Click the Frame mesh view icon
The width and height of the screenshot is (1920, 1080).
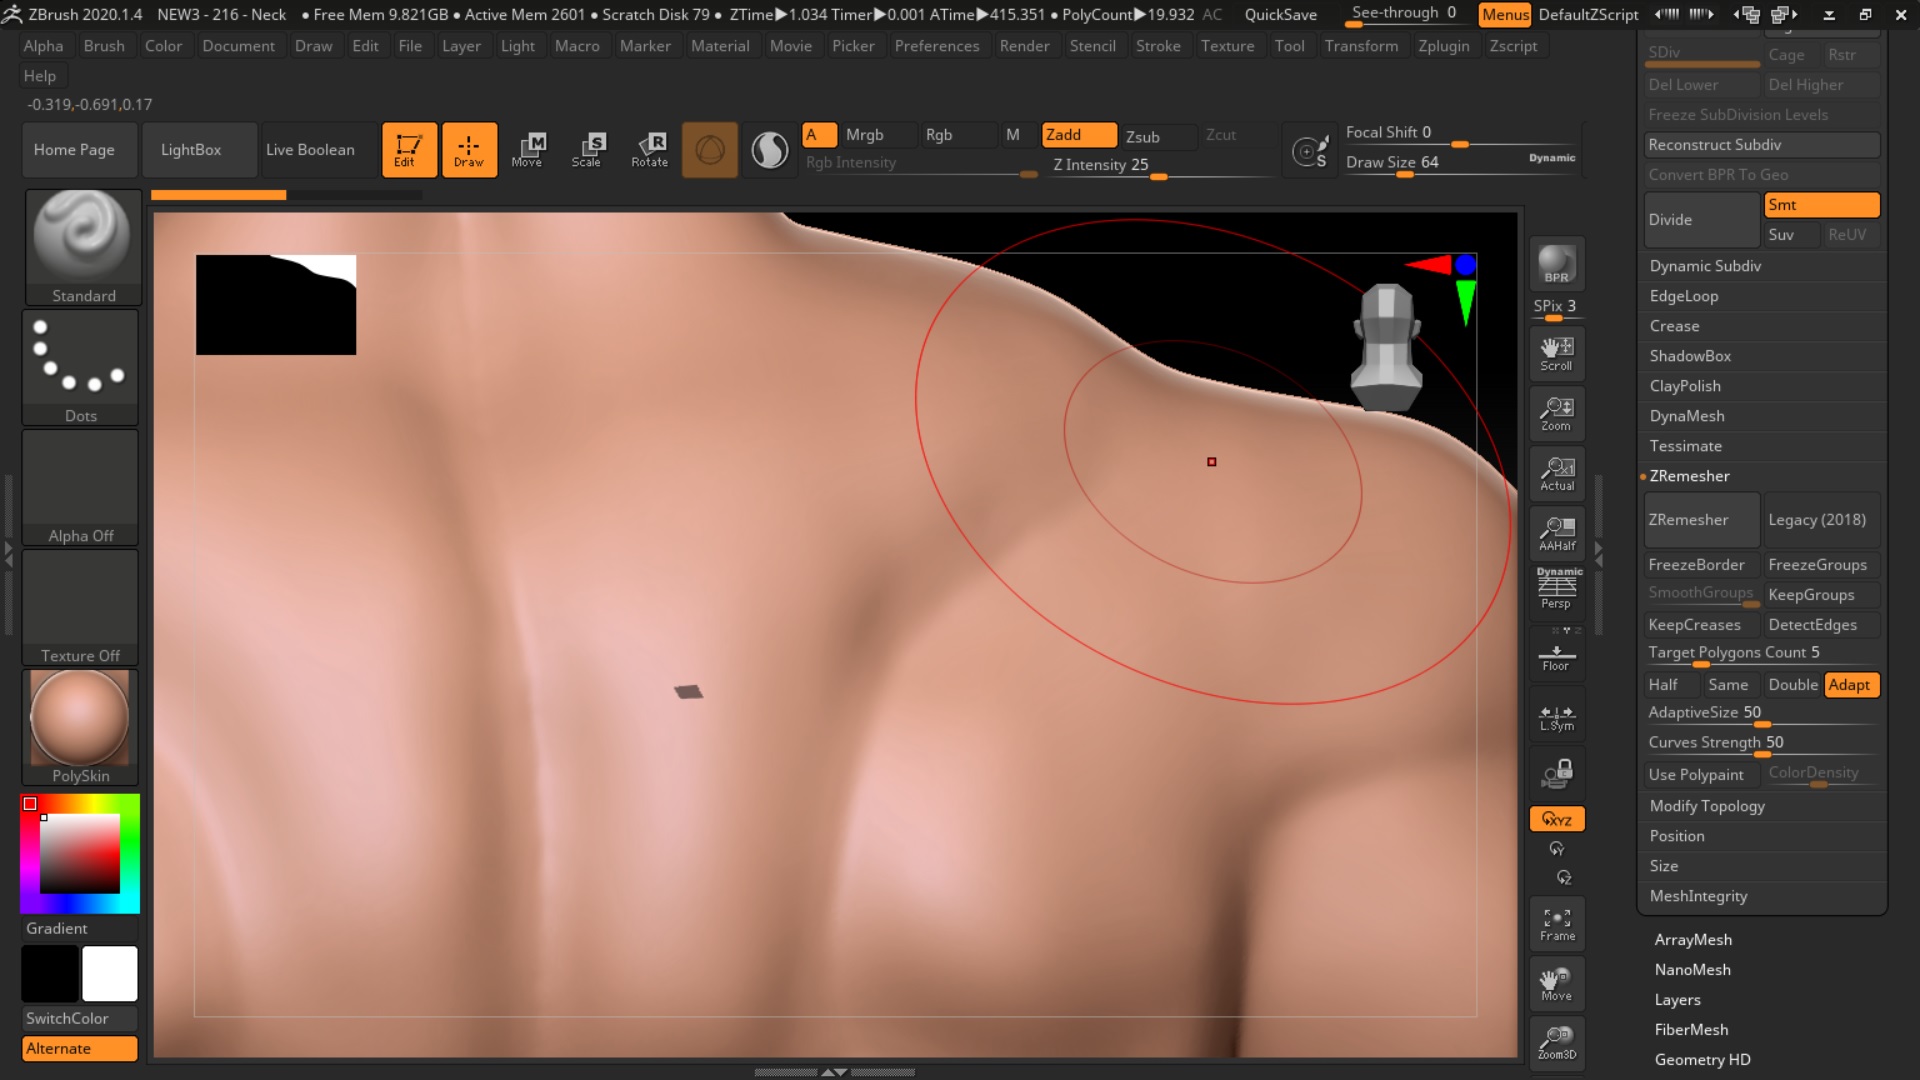[x=1556, y=924]
